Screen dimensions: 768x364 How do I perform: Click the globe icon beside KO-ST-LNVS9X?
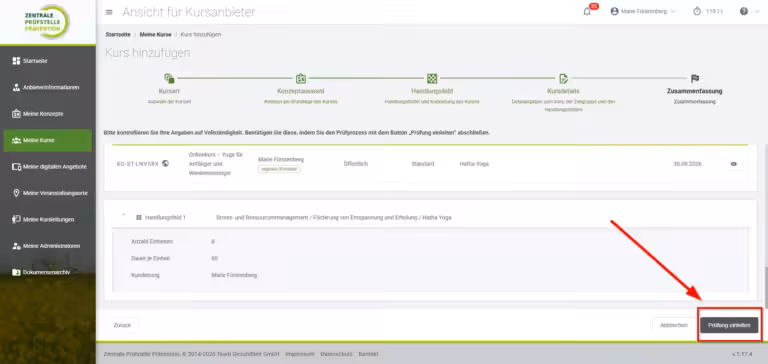coord(166,164)
